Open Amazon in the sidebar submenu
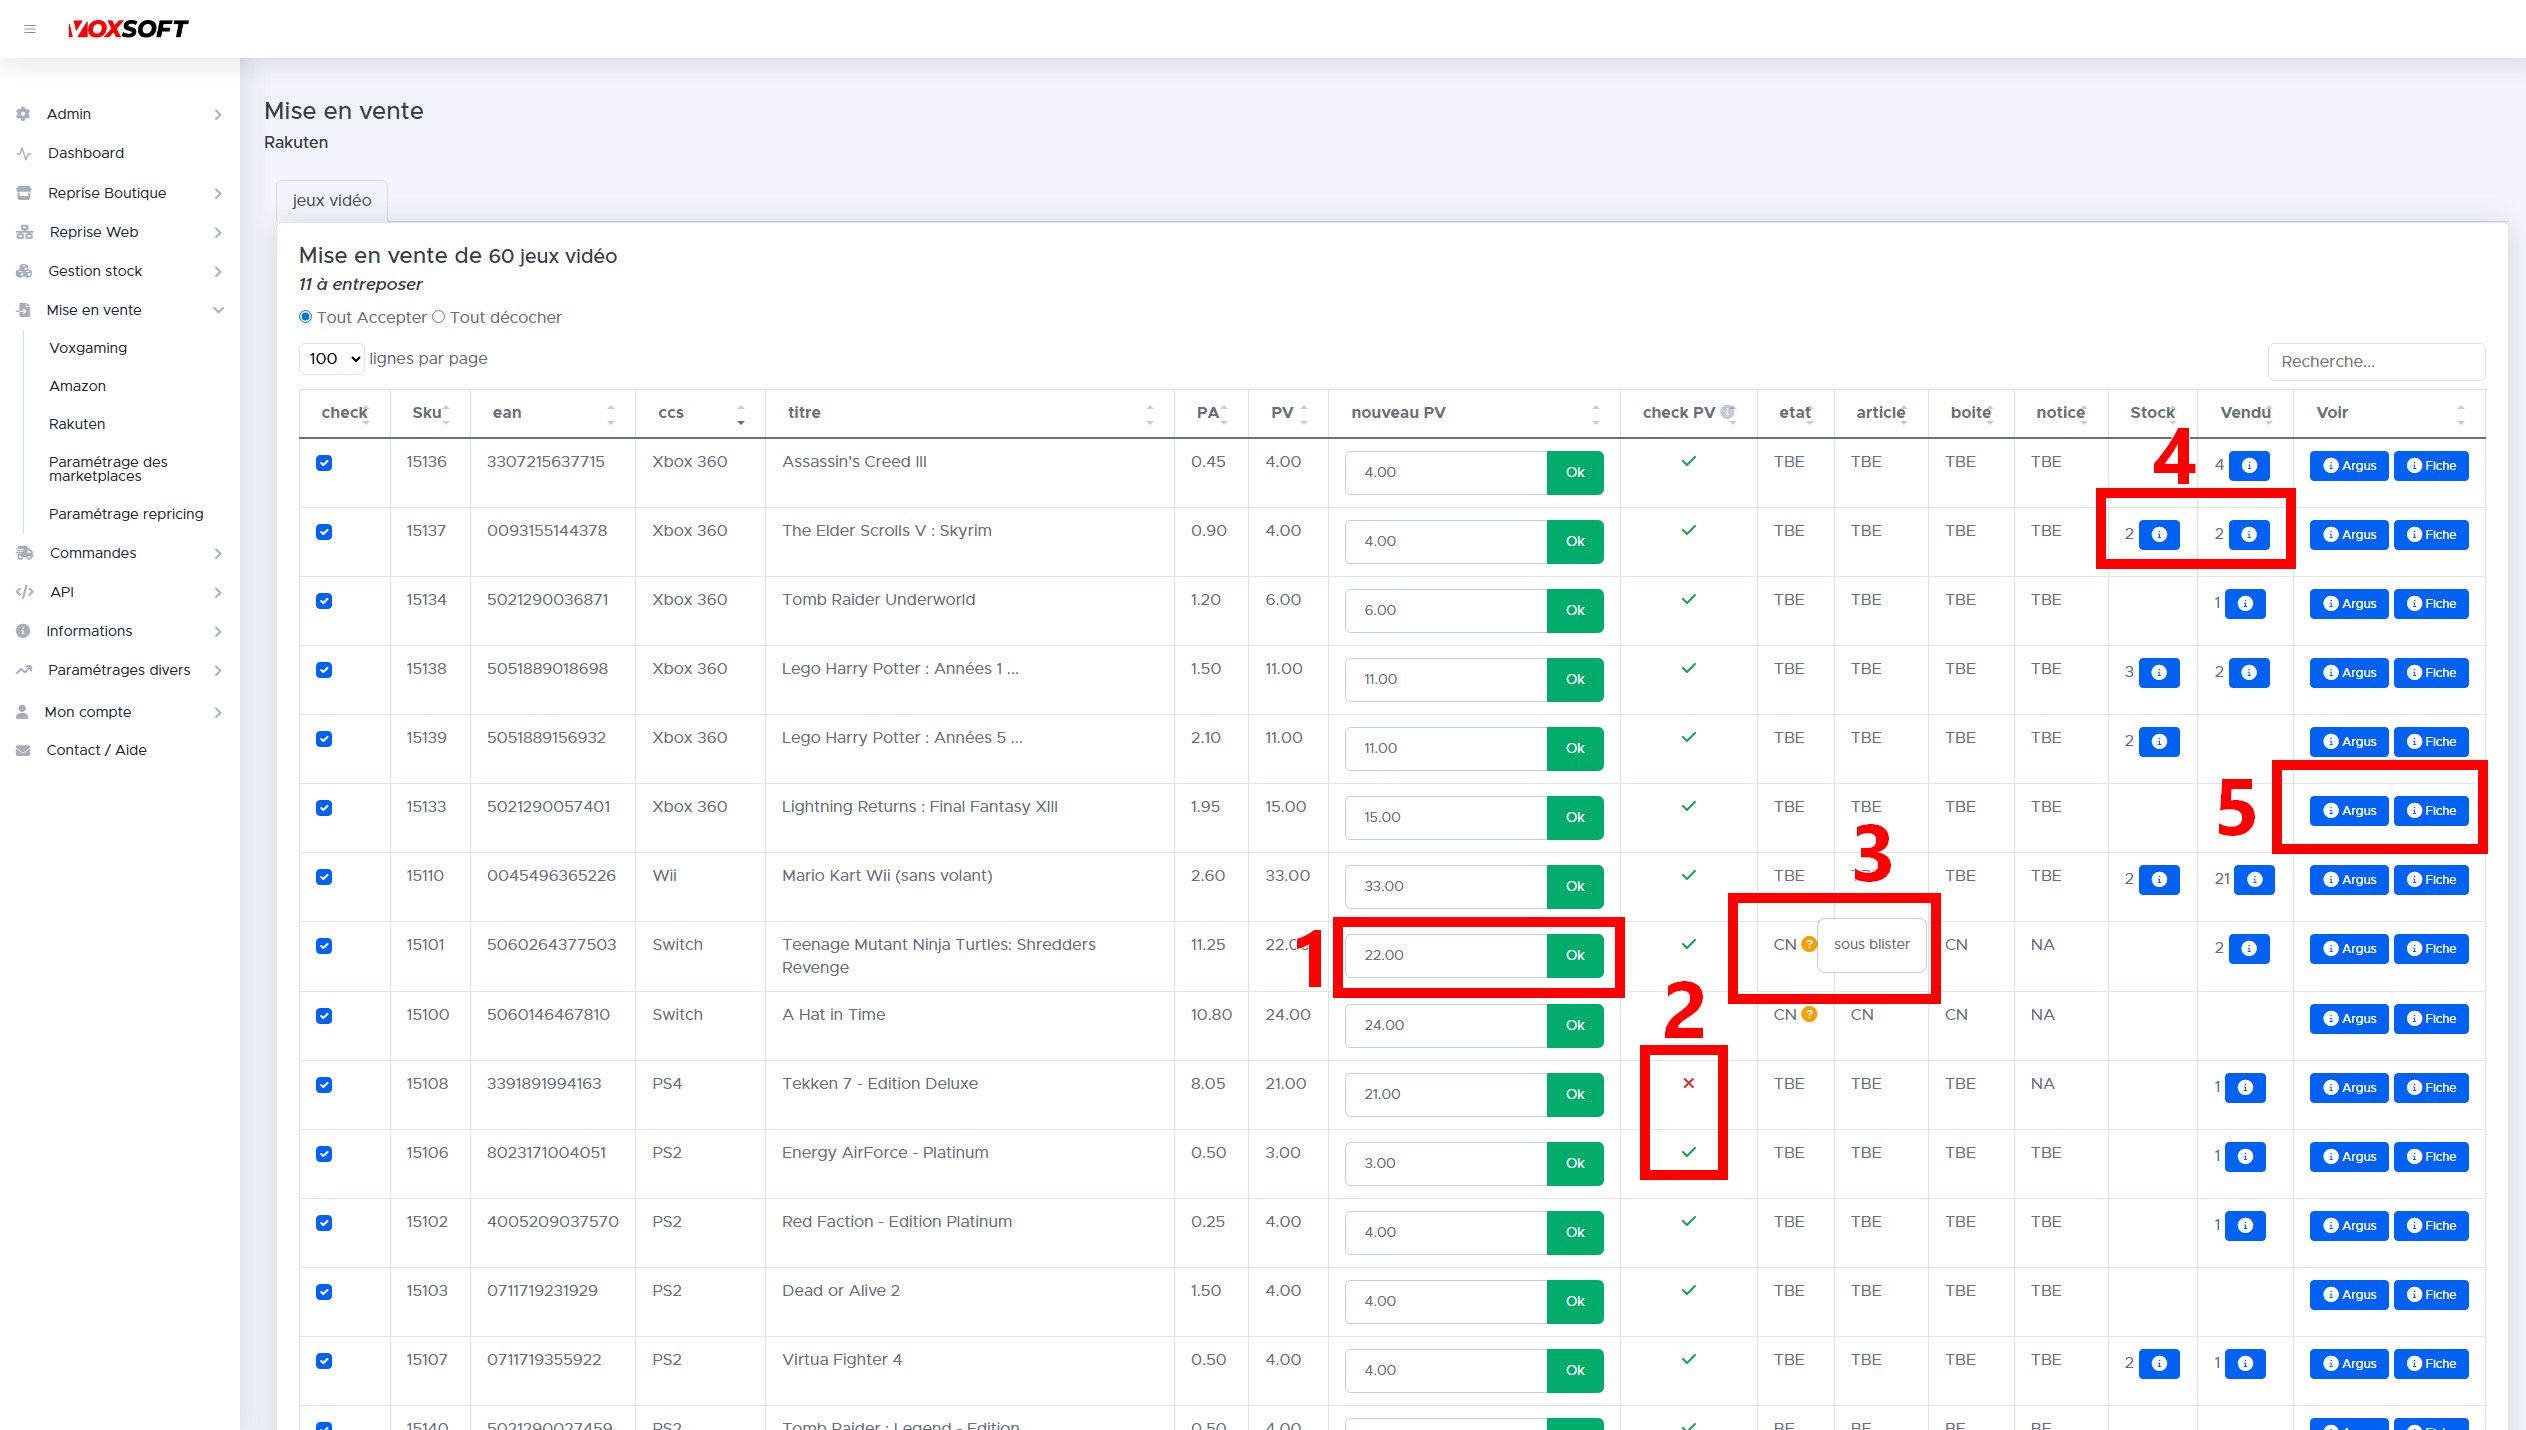This screenshot has height=1430, width=2526. [x=77, y=386]
